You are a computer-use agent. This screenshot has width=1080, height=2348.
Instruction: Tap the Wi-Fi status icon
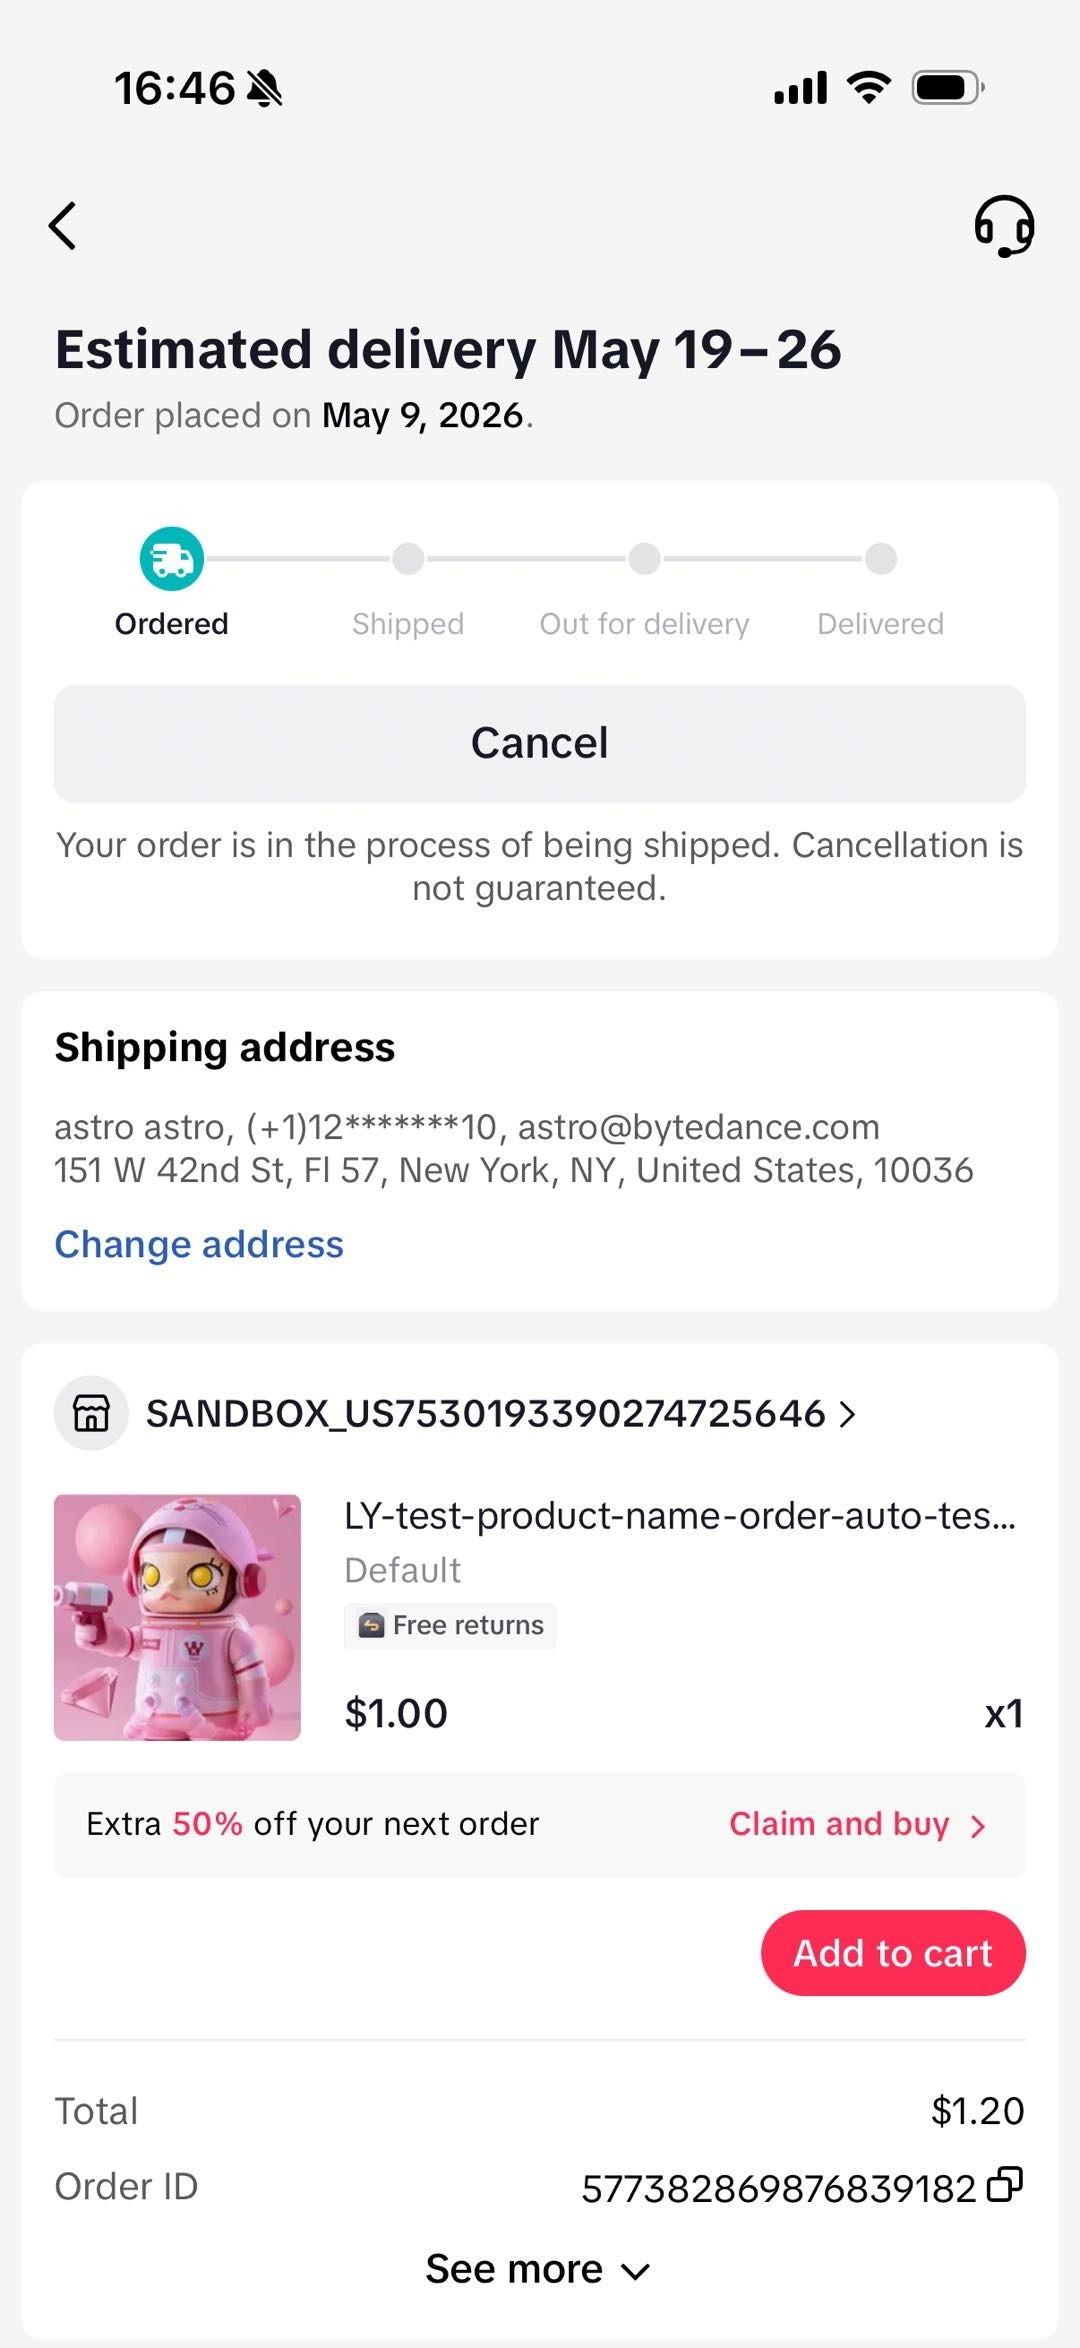coord(869,88)
